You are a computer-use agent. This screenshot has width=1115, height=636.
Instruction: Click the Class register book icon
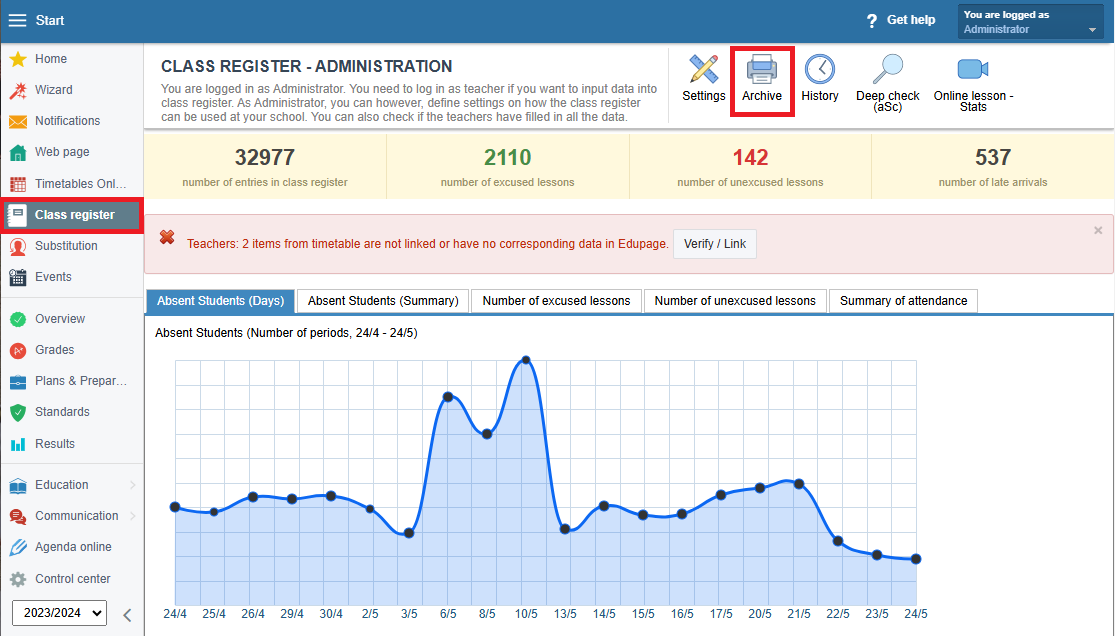(x=18, y=215)
